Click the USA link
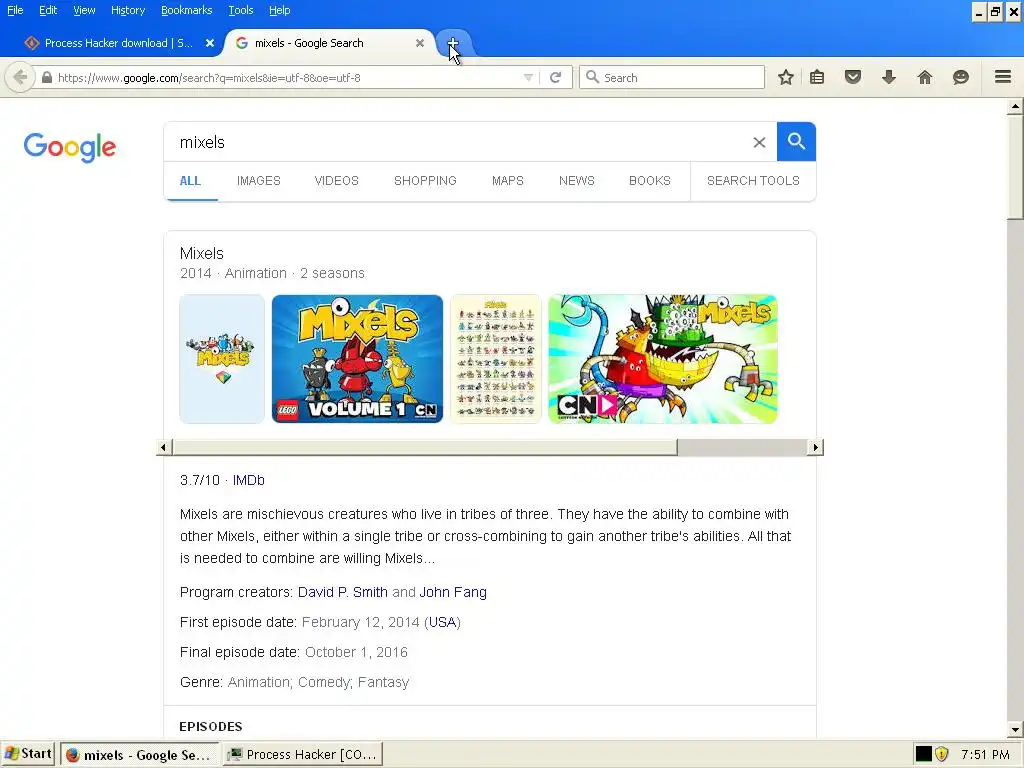 click(442, 622)
